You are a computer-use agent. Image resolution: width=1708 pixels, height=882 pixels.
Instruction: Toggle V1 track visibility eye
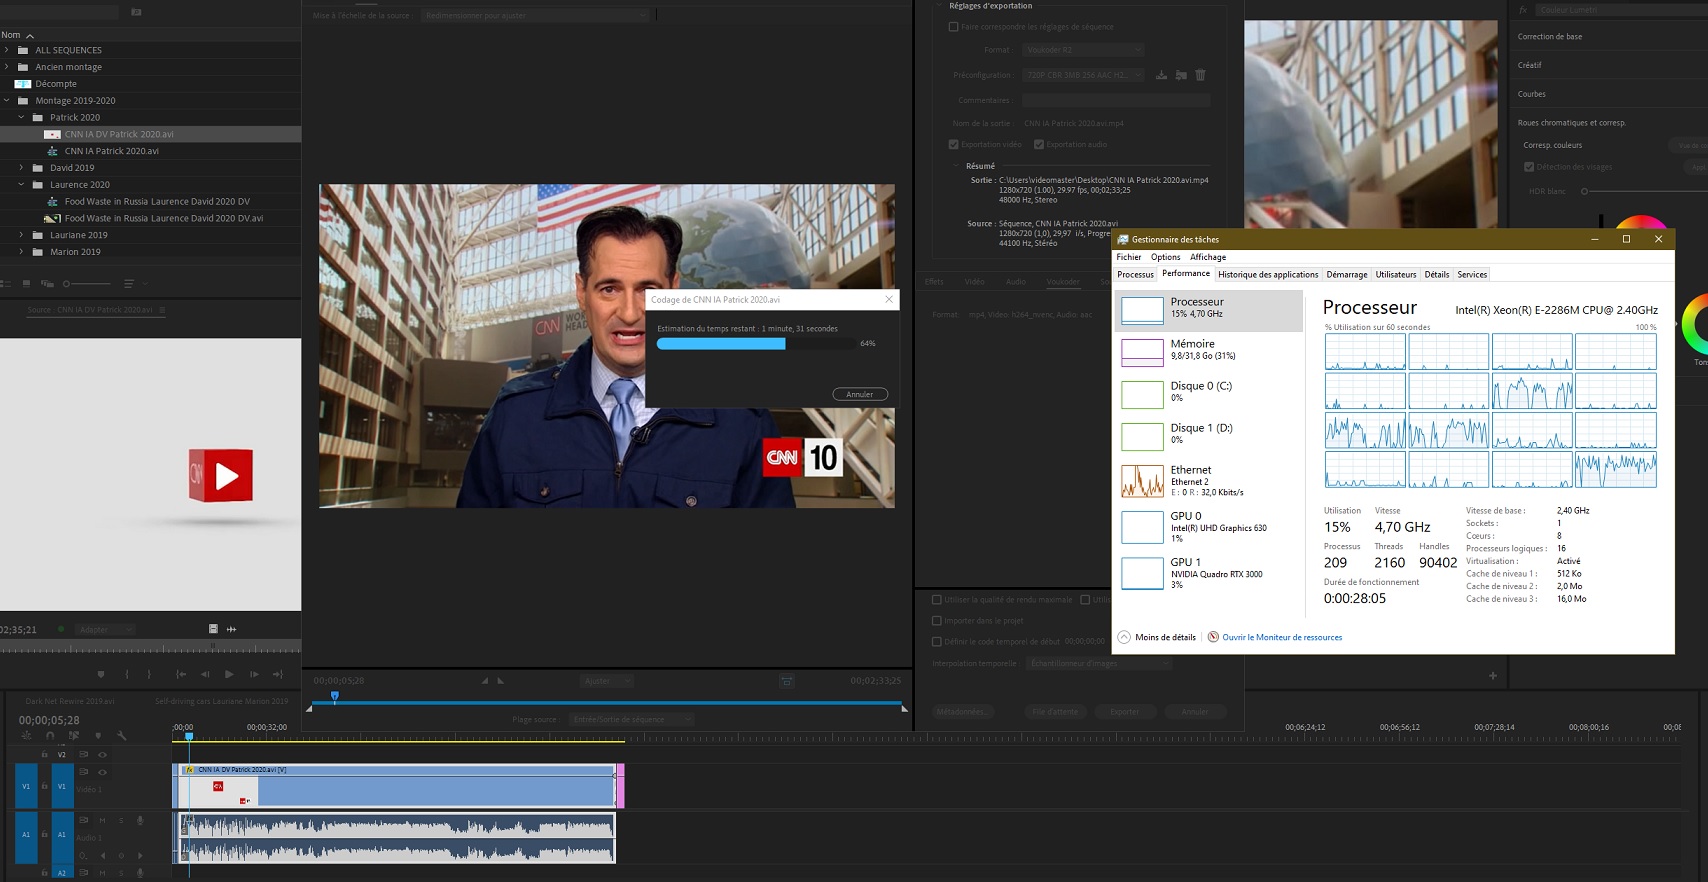coord(102,772)
